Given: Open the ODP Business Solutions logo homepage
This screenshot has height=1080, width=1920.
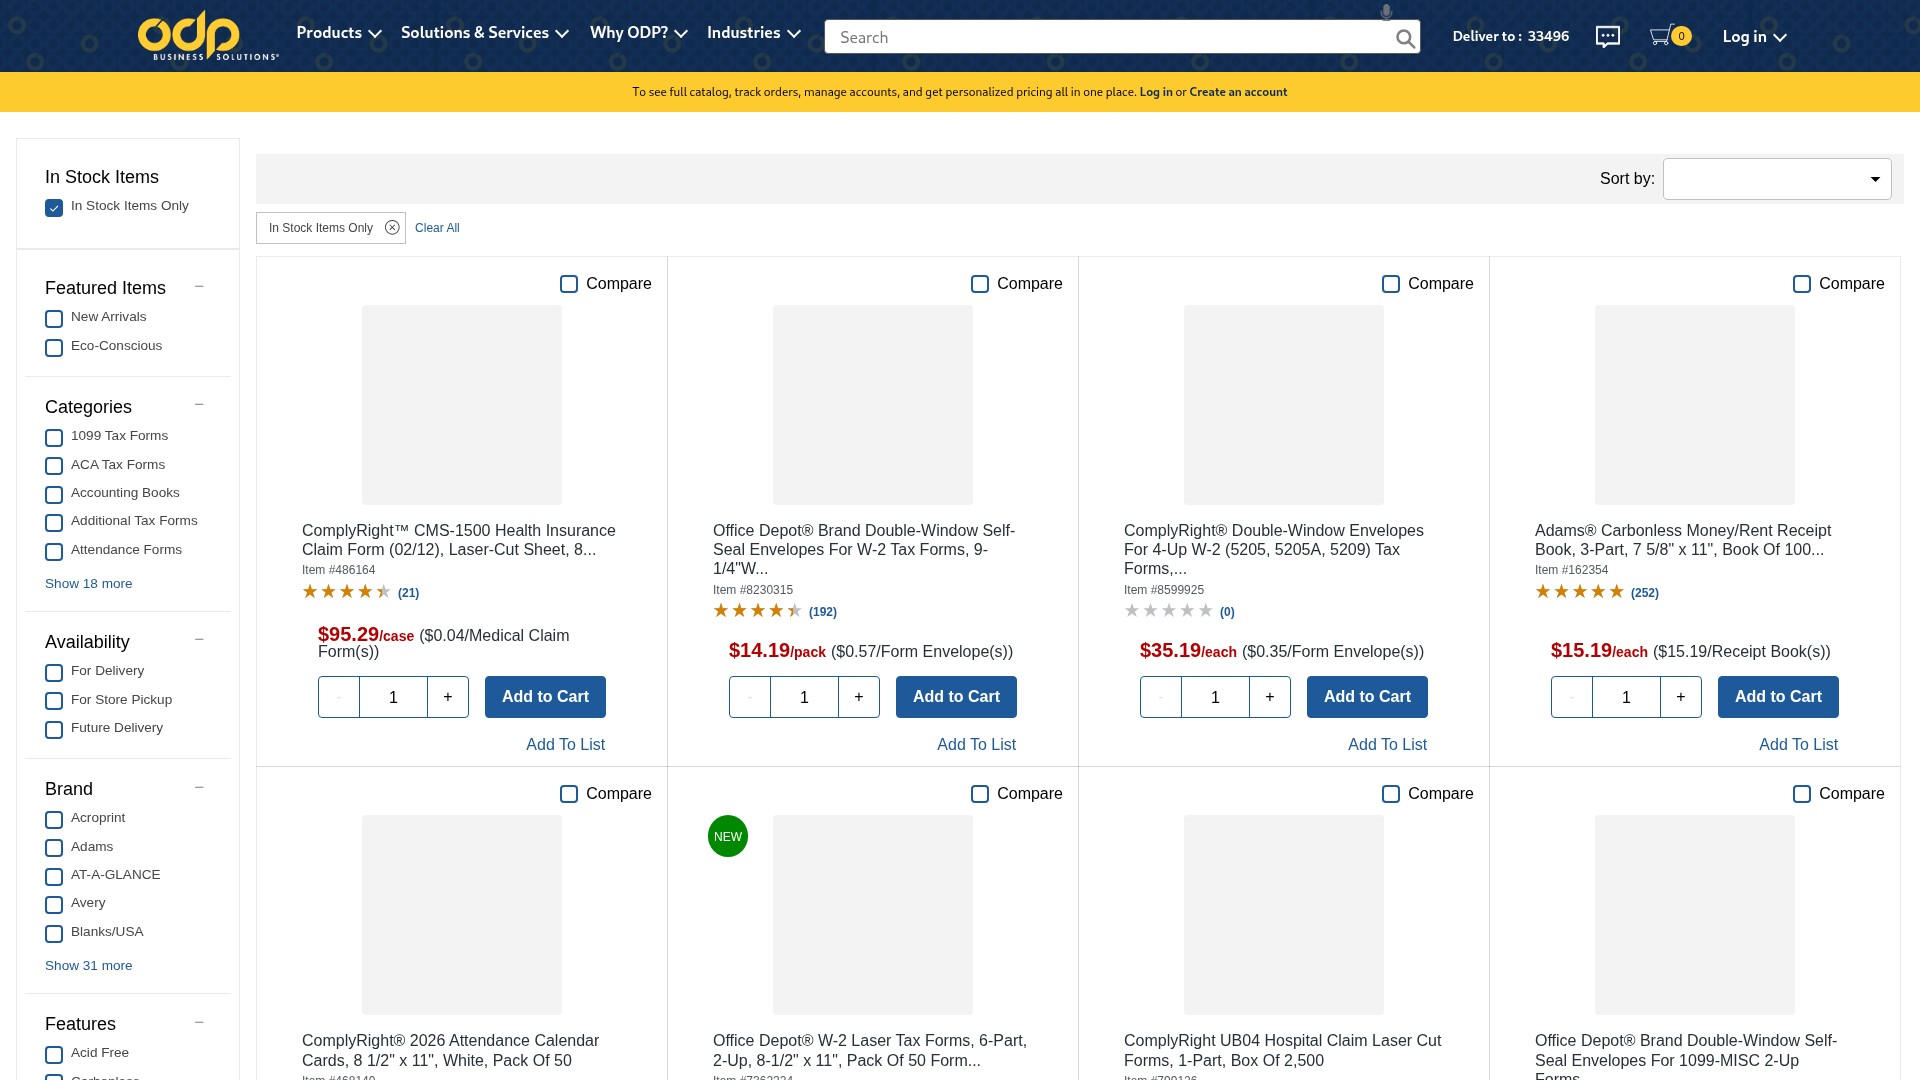Looking at the screenshot, I should click(x=208, y=36).
